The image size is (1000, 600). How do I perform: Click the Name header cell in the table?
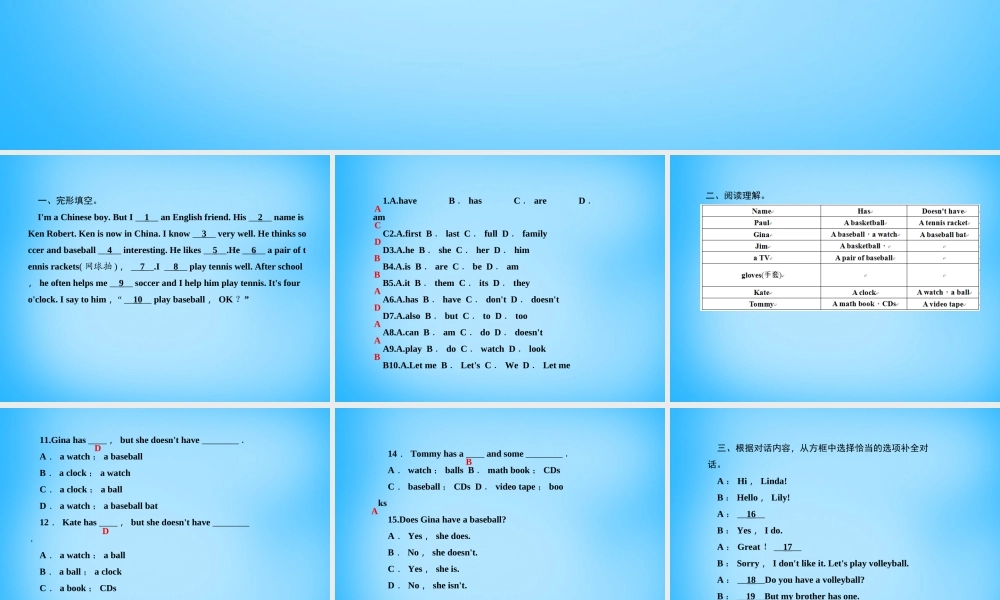coord(761,211)
